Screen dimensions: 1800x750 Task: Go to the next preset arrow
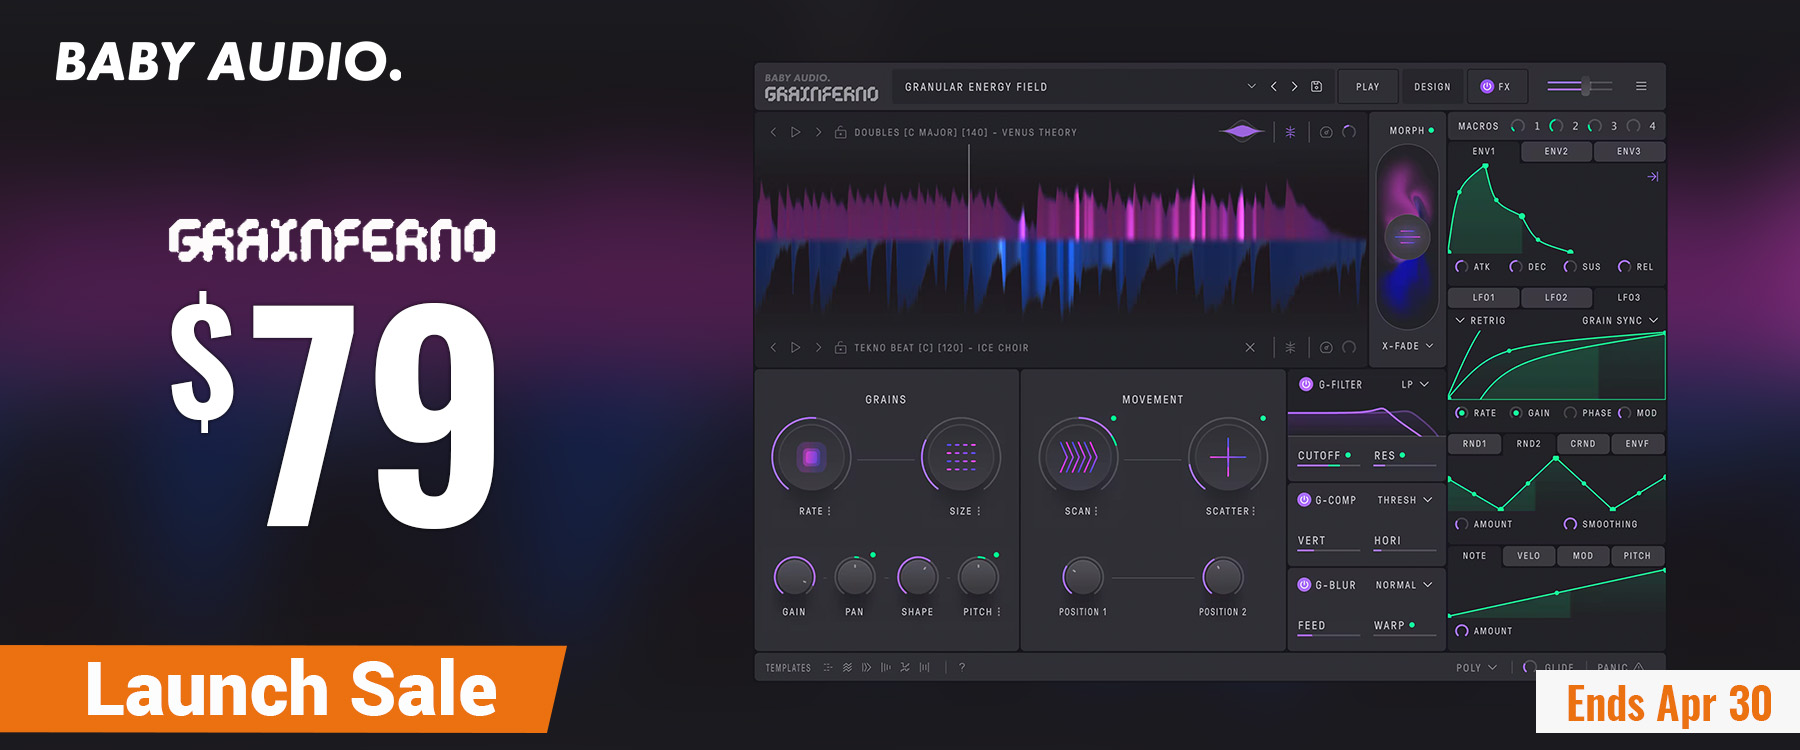coord(1295,87)
